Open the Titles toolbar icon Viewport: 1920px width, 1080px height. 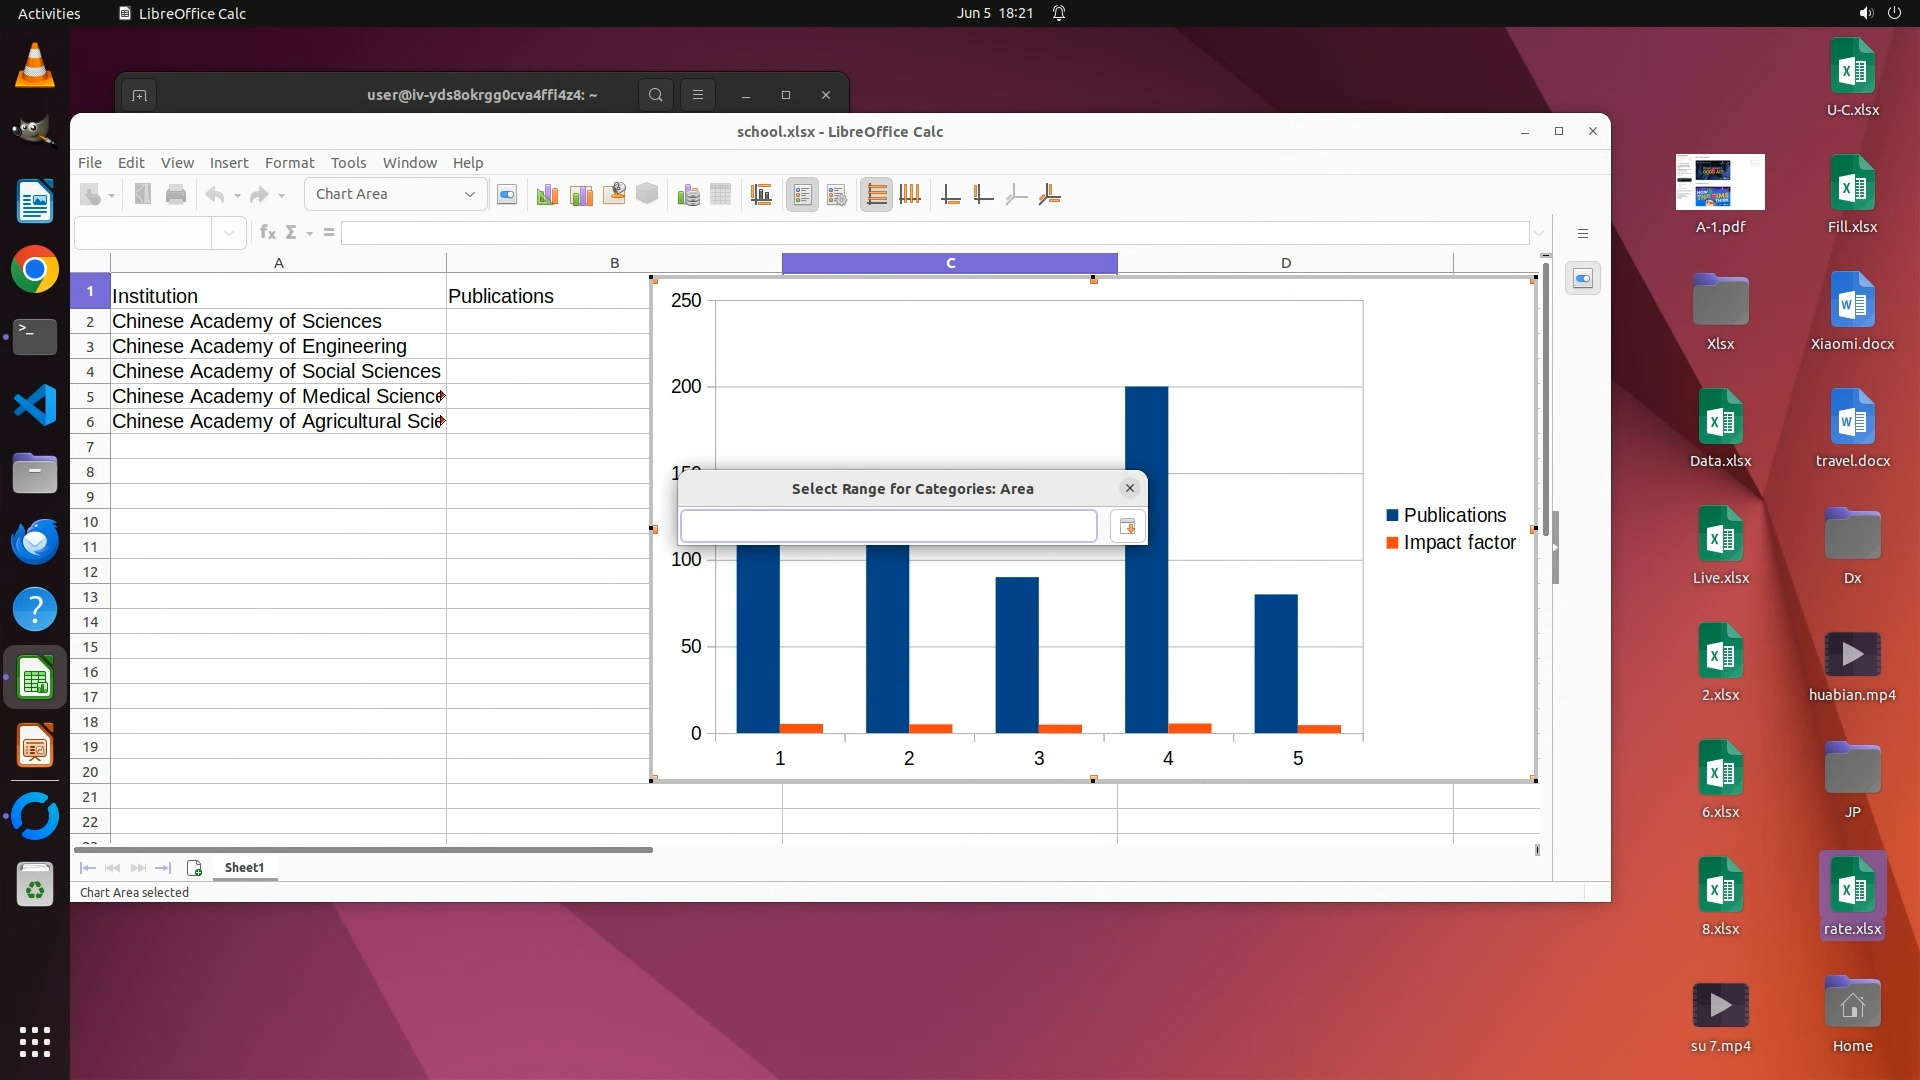761,195
